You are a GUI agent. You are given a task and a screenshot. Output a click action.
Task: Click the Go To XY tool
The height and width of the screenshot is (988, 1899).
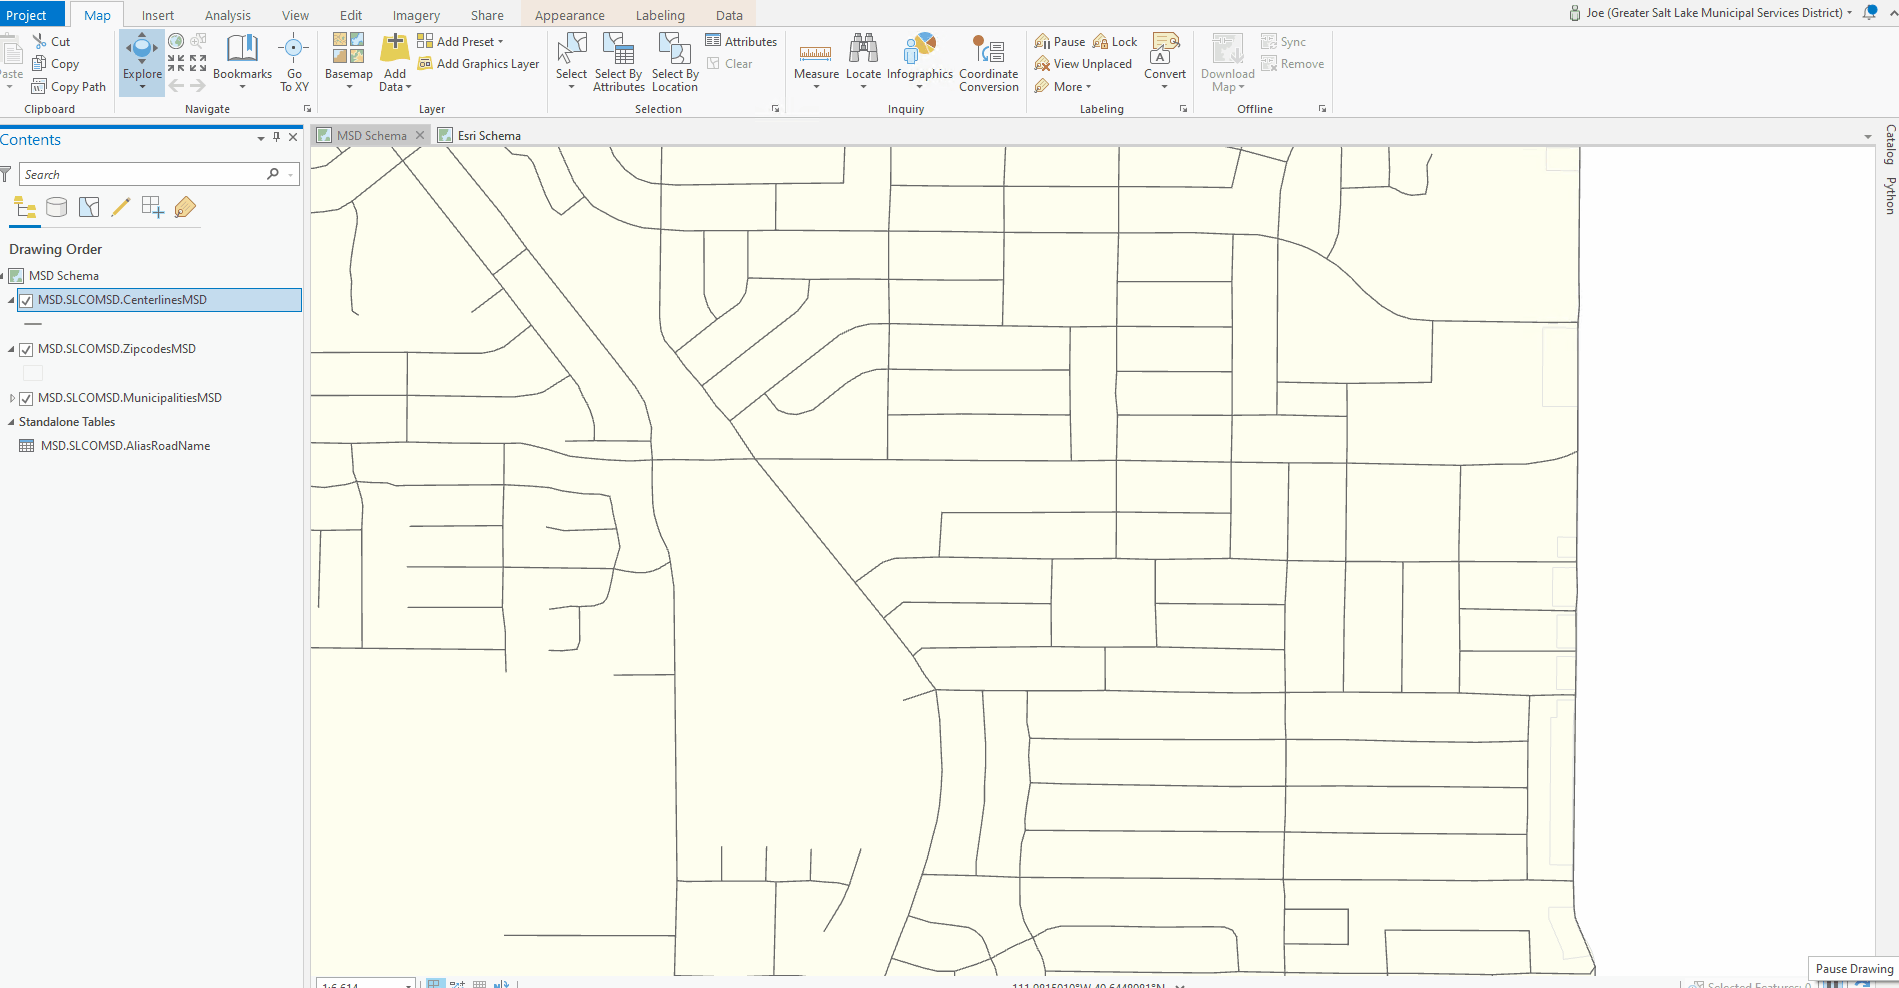pyautogui.click(x=294, y=61)
